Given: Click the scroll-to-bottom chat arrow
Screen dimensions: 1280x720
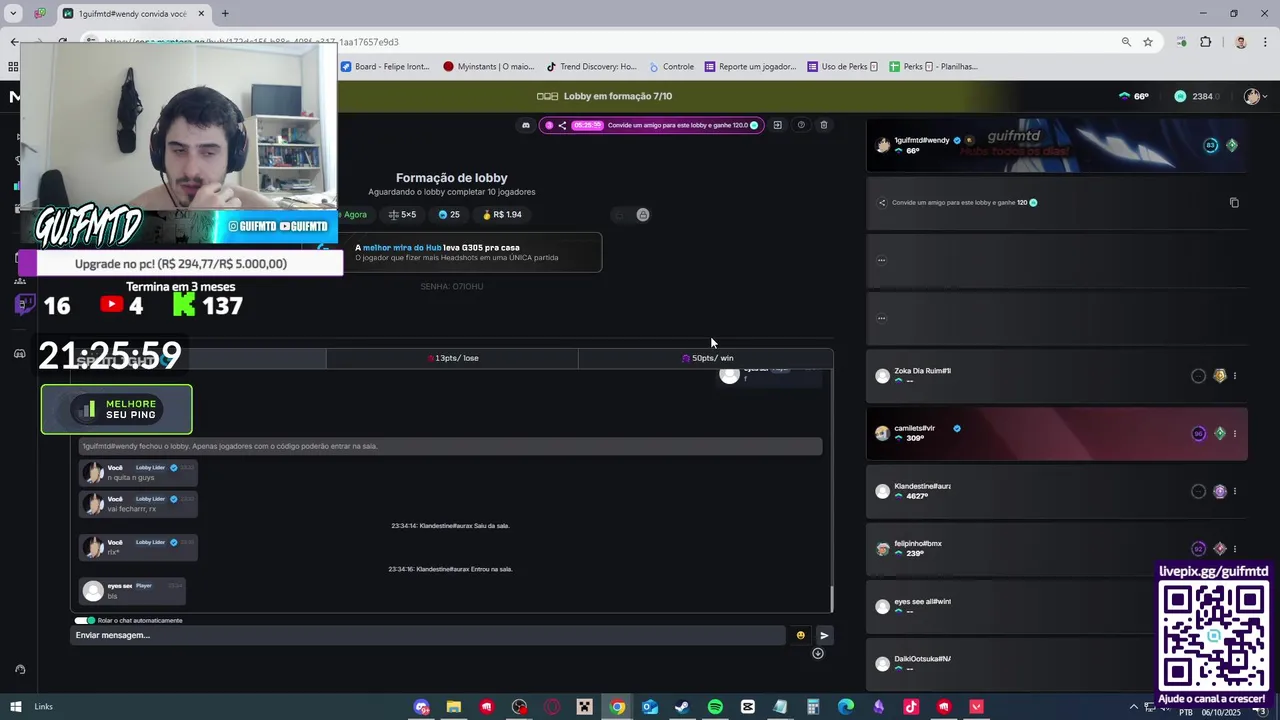Looking at the screenshot, I should coord(817,653).
